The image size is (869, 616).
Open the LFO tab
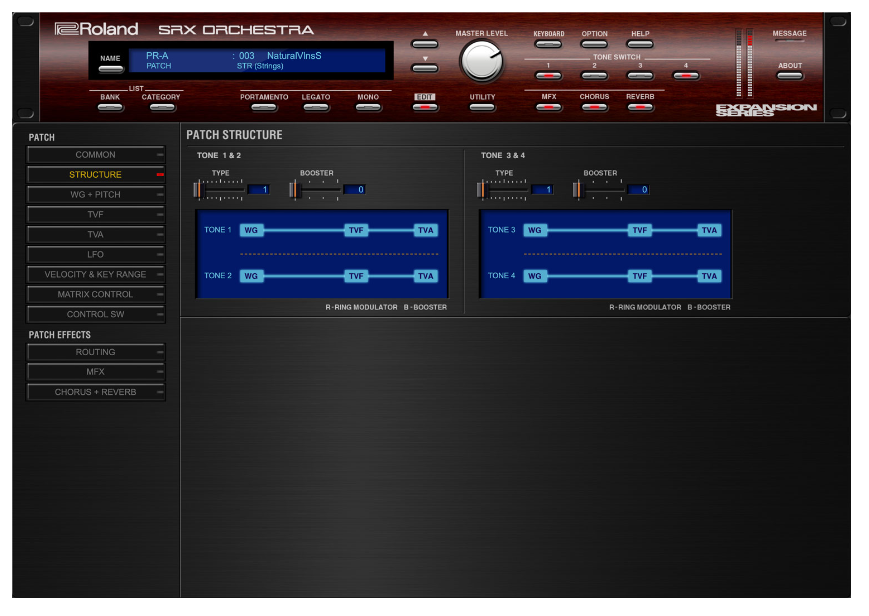[x=96, y=254]
